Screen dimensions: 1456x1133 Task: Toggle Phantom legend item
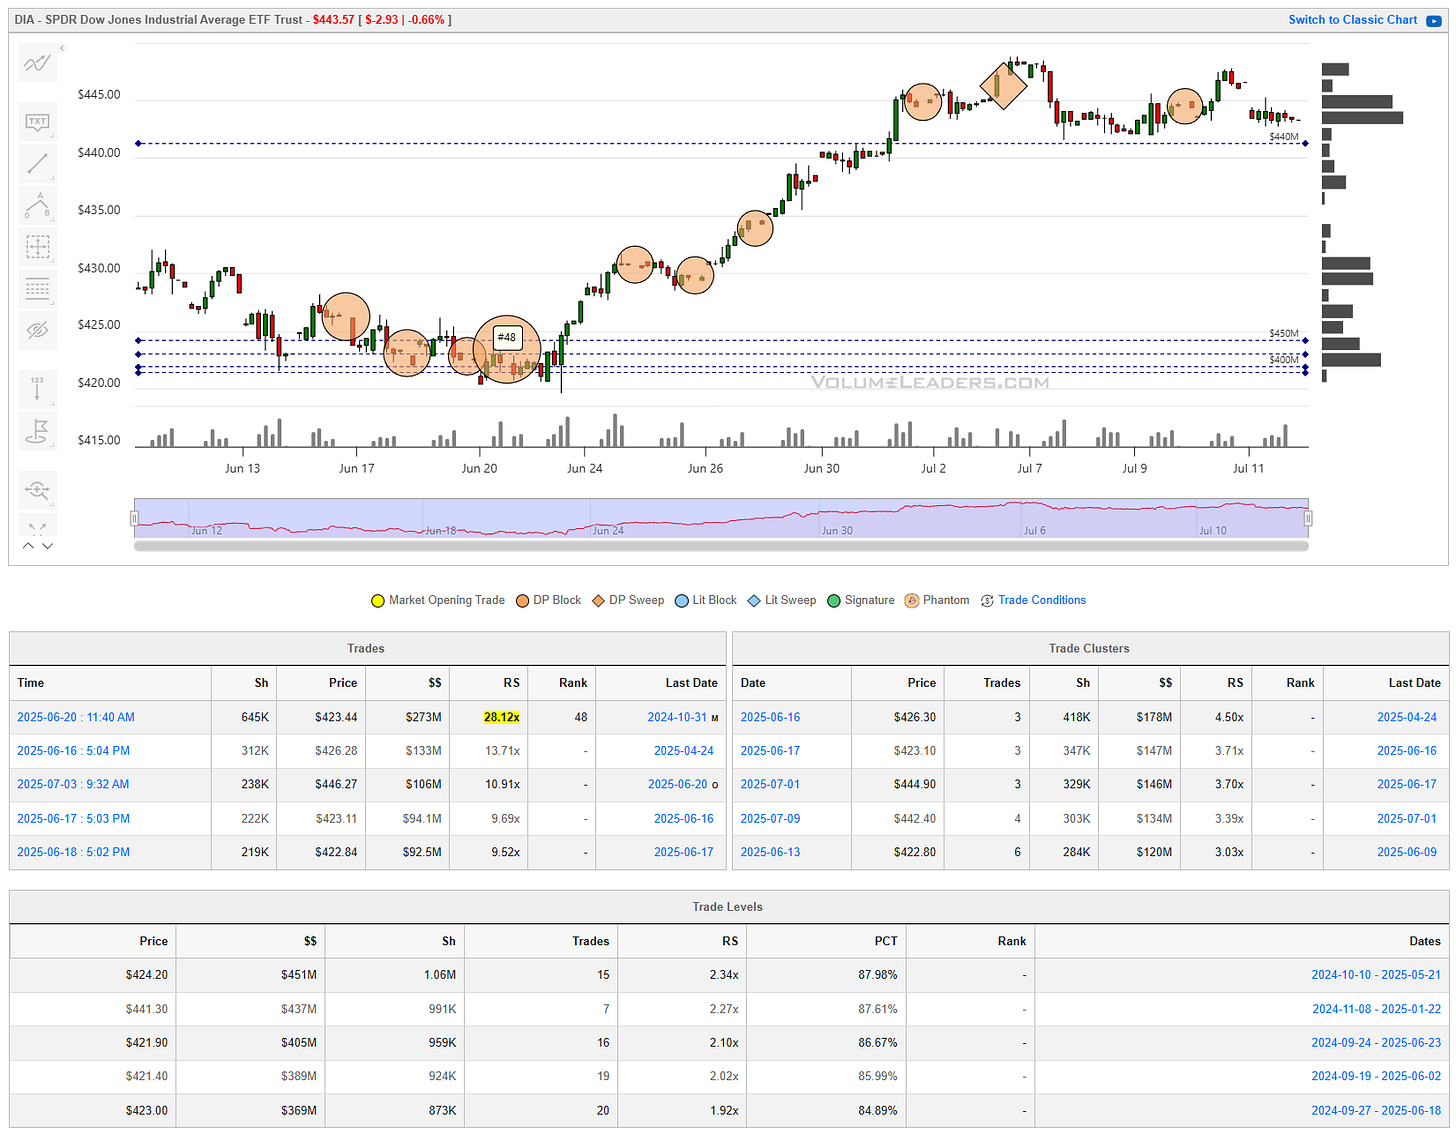[937, 600]
